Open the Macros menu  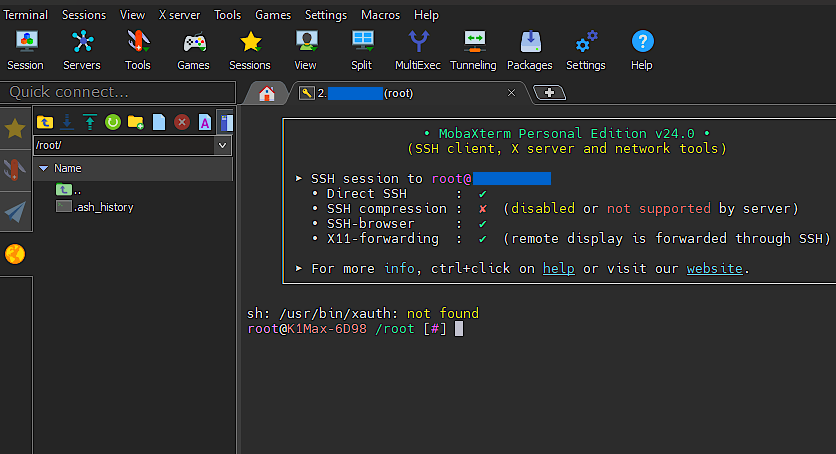pyautogui.click(x=380, y=15)
